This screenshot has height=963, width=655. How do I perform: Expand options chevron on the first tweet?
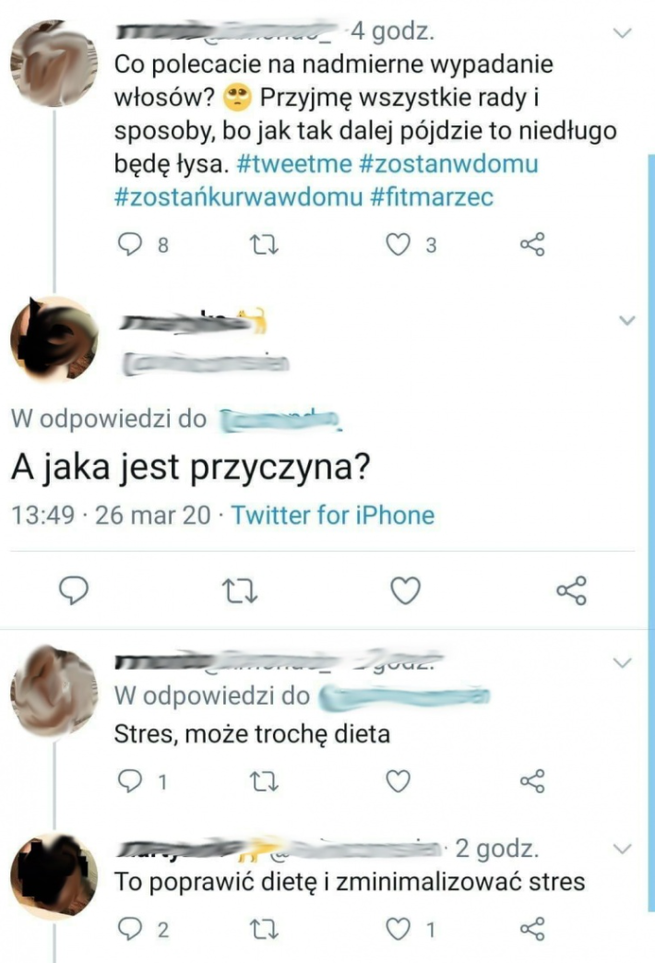pos(623,33)
